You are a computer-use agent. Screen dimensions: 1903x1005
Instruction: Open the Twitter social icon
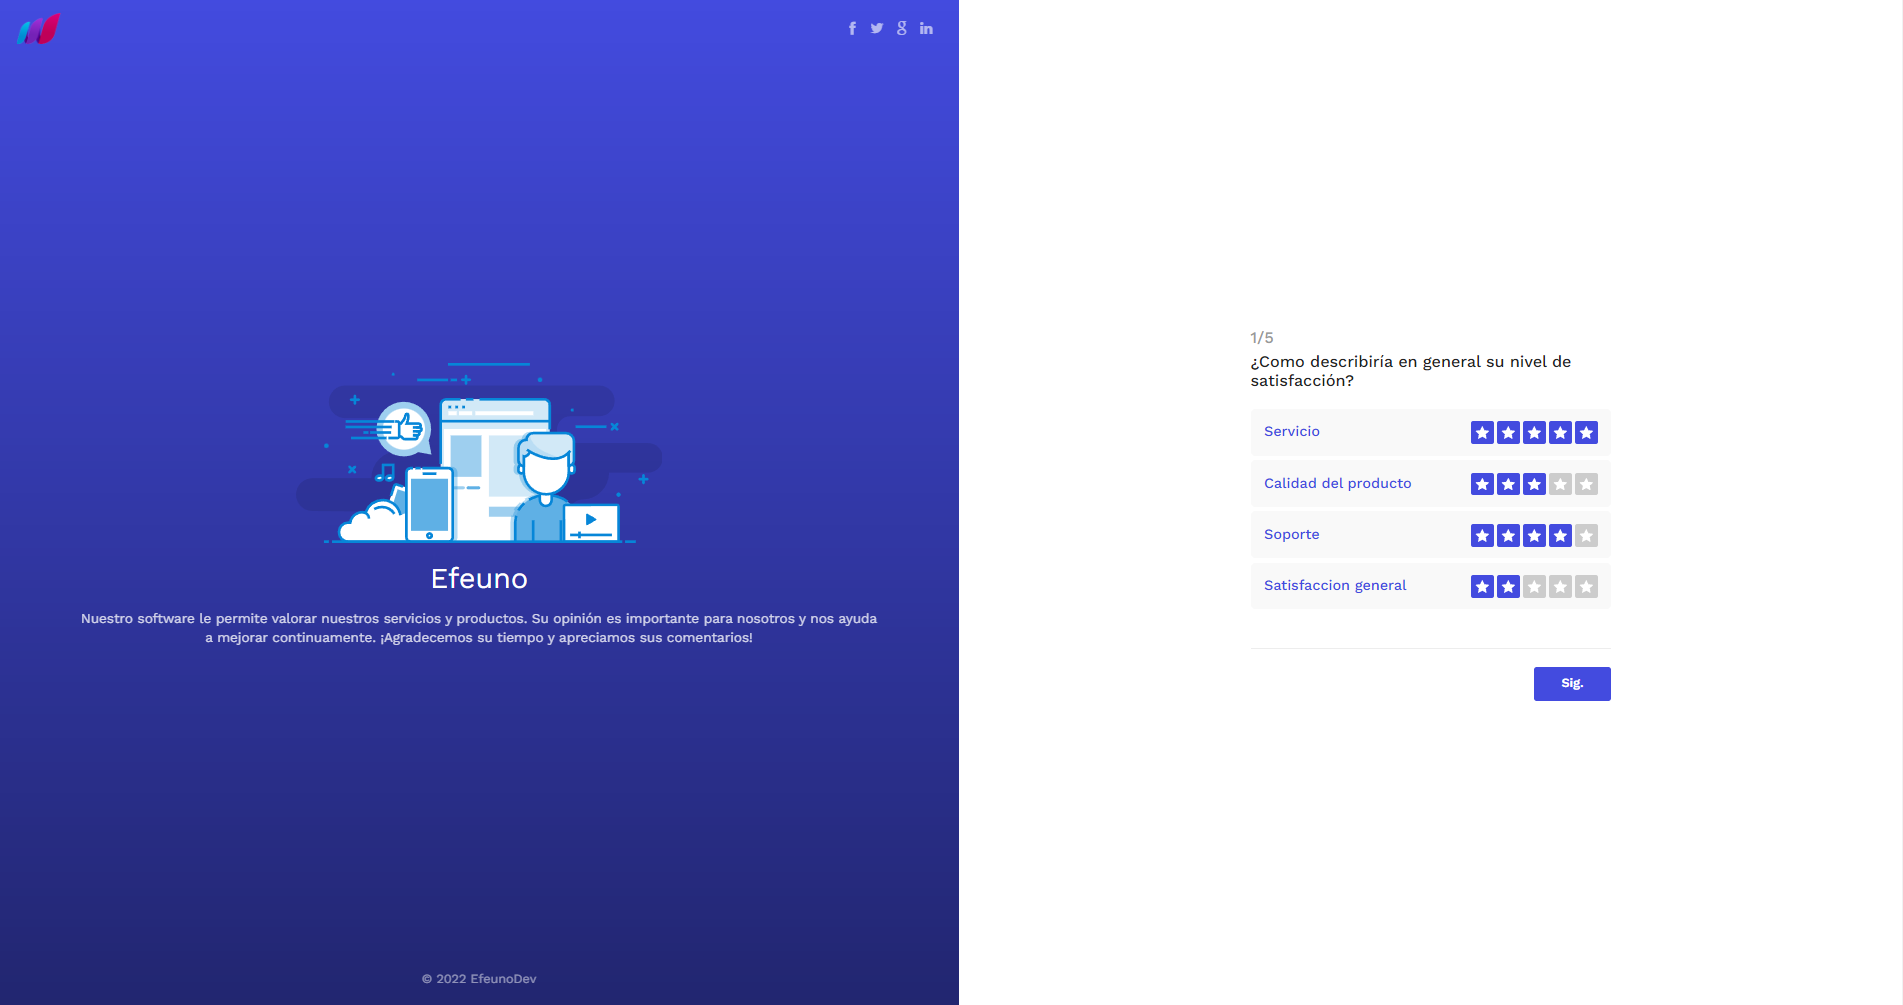877,28
